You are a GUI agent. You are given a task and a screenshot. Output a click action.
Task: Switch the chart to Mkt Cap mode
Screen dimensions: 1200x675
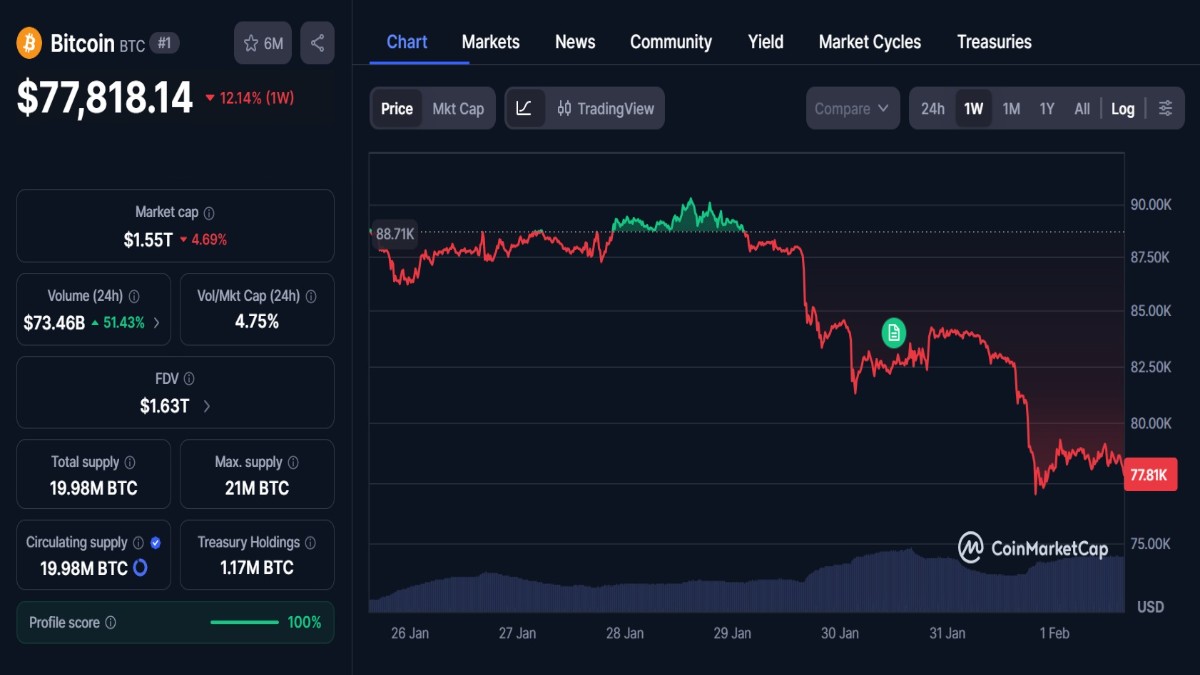point(458,108)
